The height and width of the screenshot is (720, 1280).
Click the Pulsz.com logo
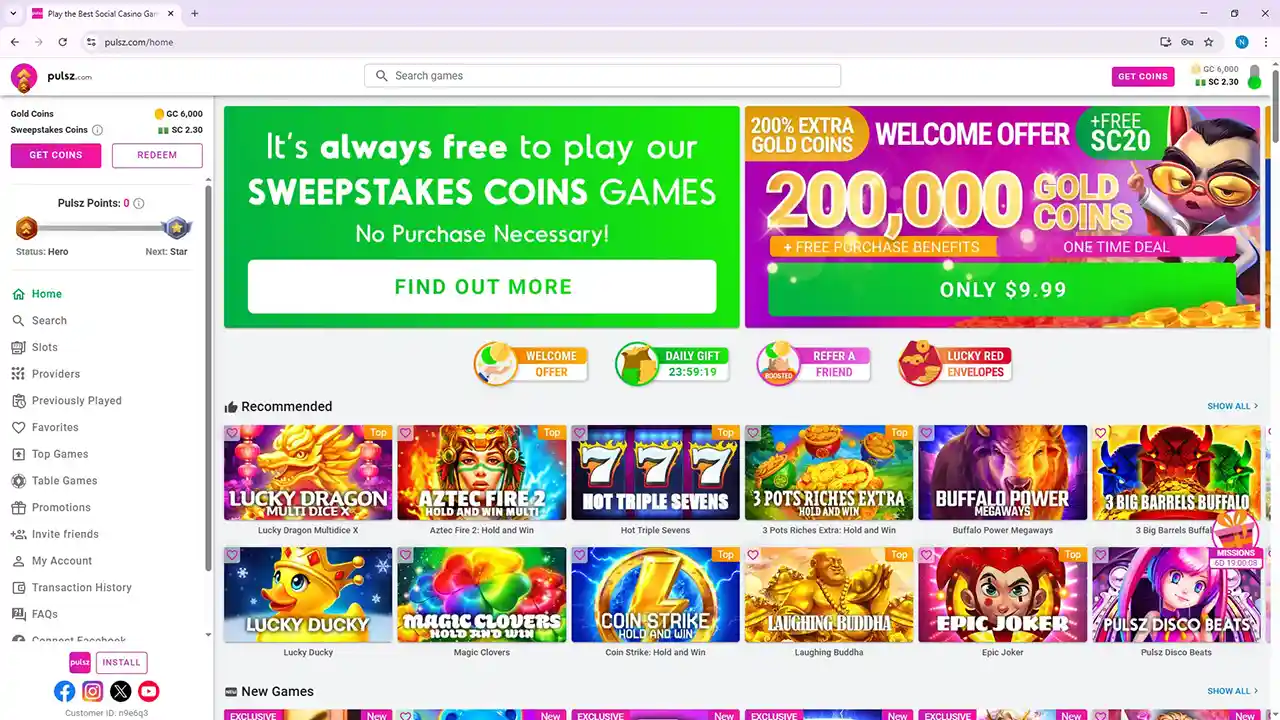51,77
